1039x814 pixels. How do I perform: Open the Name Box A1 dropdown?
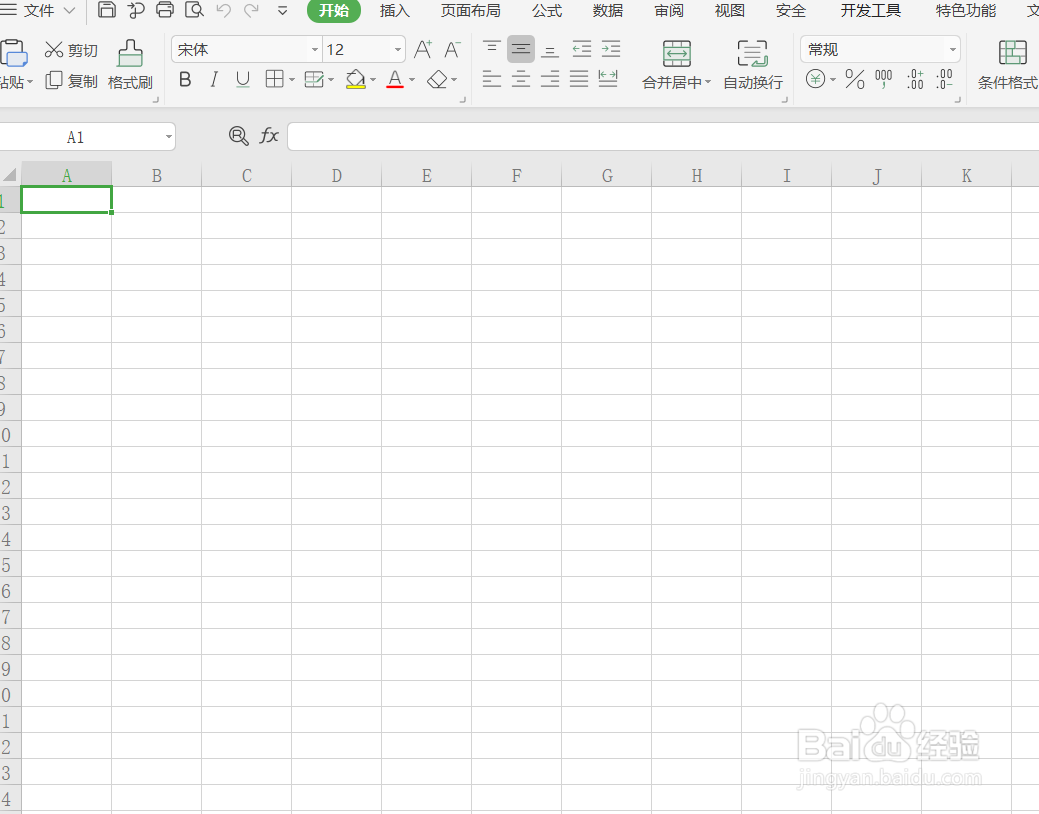[169, 137]
